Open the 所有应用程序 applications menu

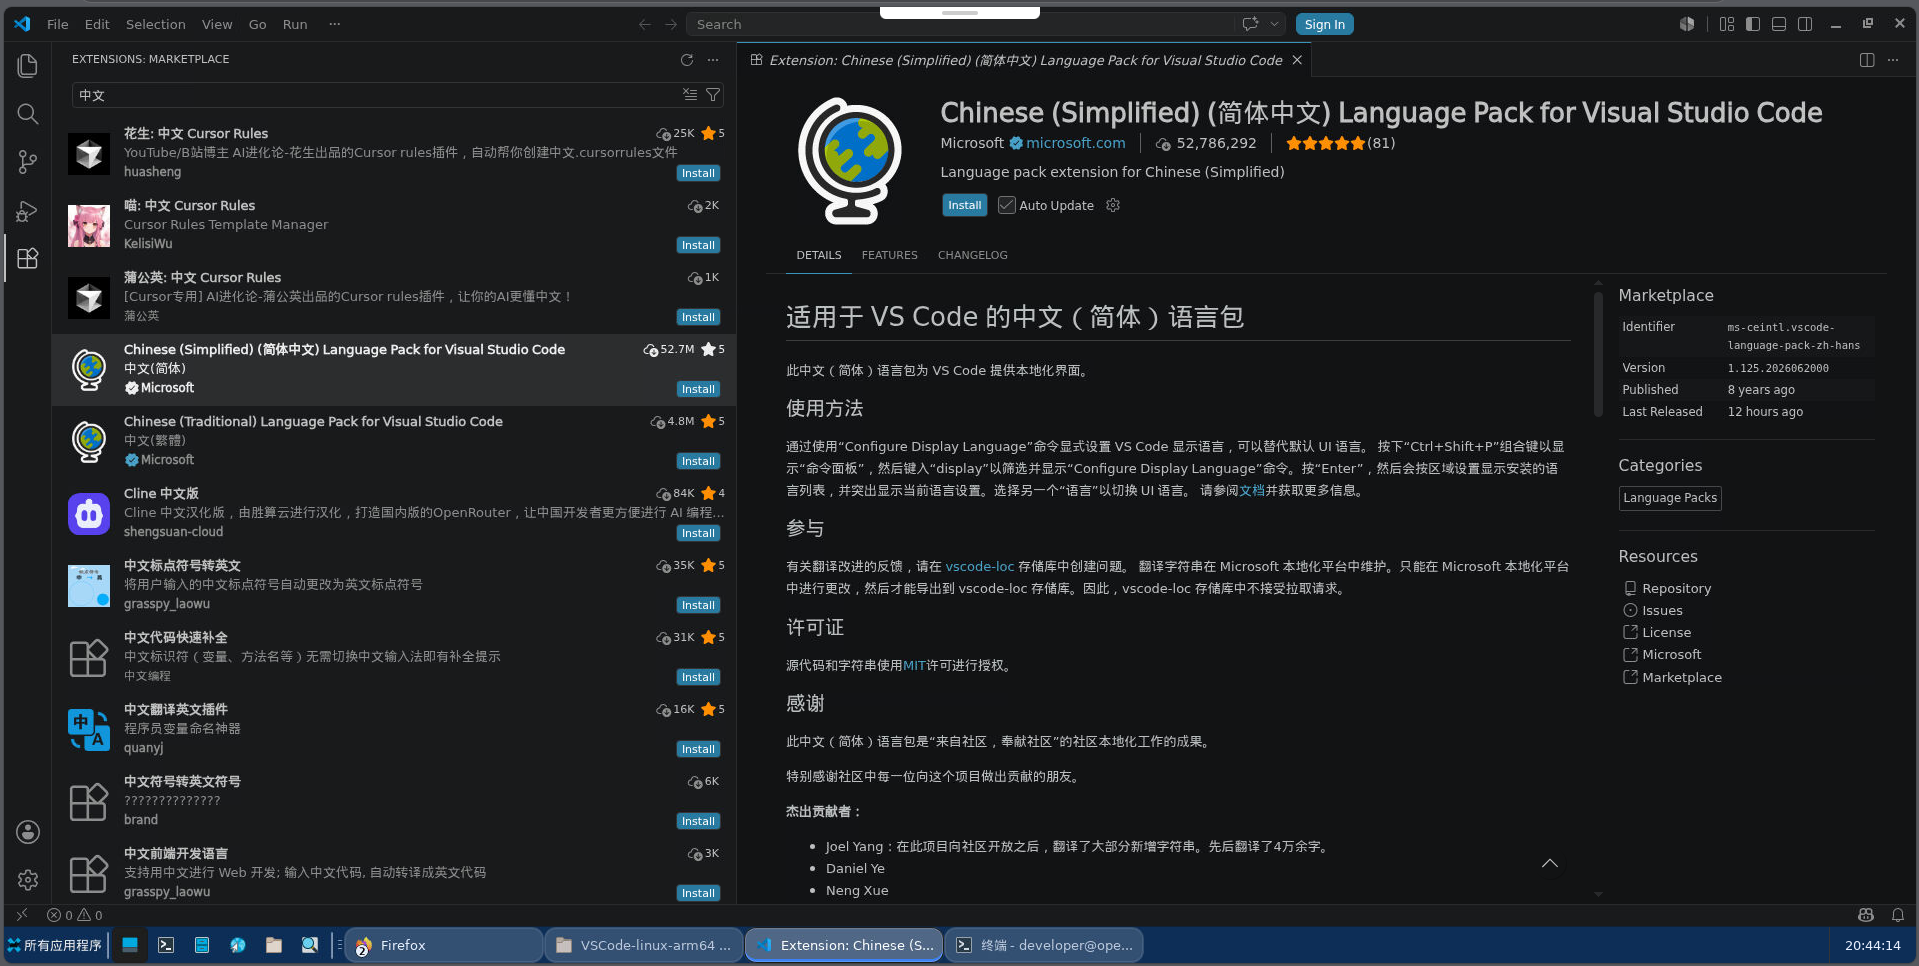55,945
